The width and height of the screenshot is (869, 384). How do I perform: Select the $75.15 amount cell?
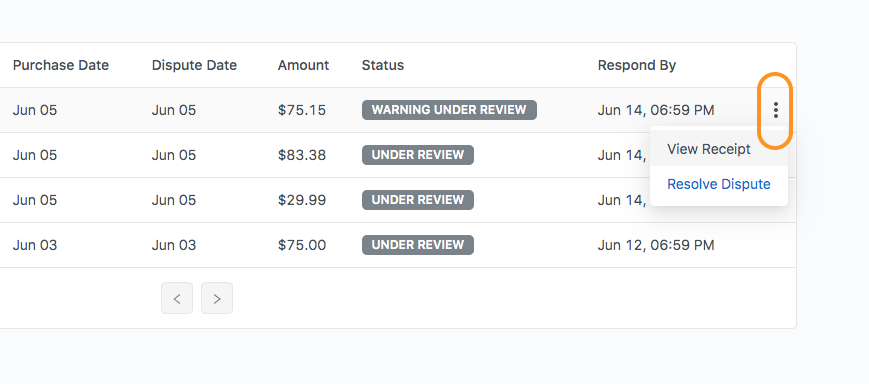coord(301,110)
